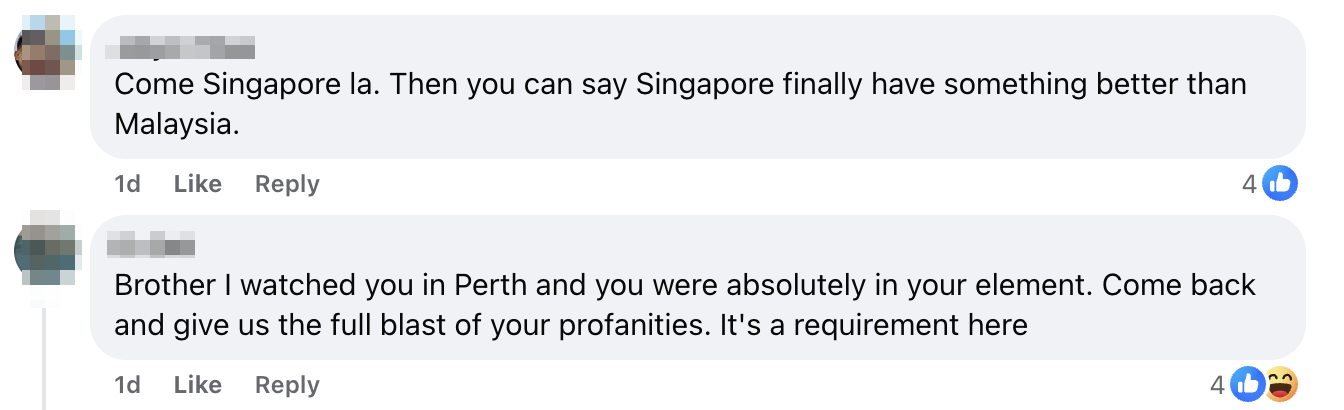Reply to the Singapore comment
1344x410 pixels.
click(287, 184)
